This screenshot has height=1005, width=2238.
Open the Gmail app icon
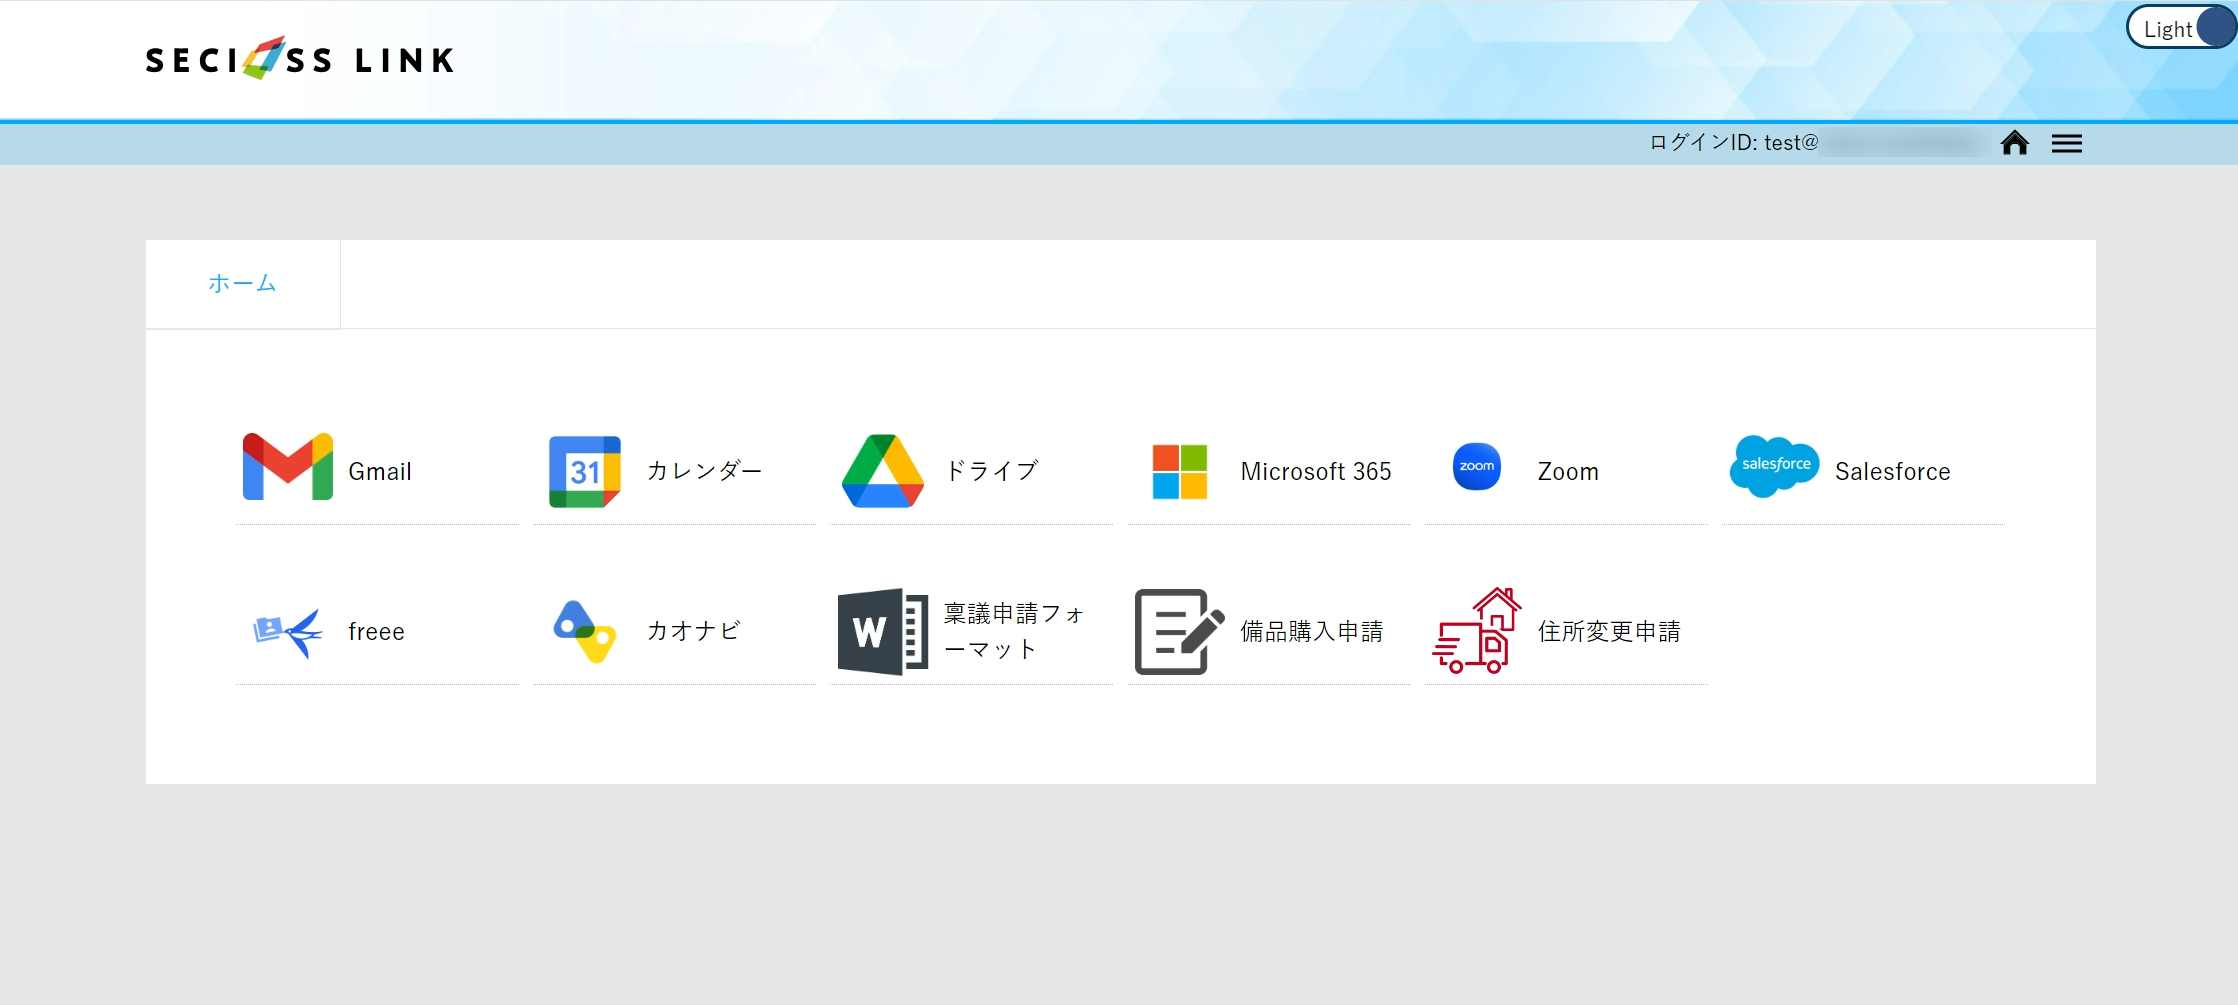point(288,467)
